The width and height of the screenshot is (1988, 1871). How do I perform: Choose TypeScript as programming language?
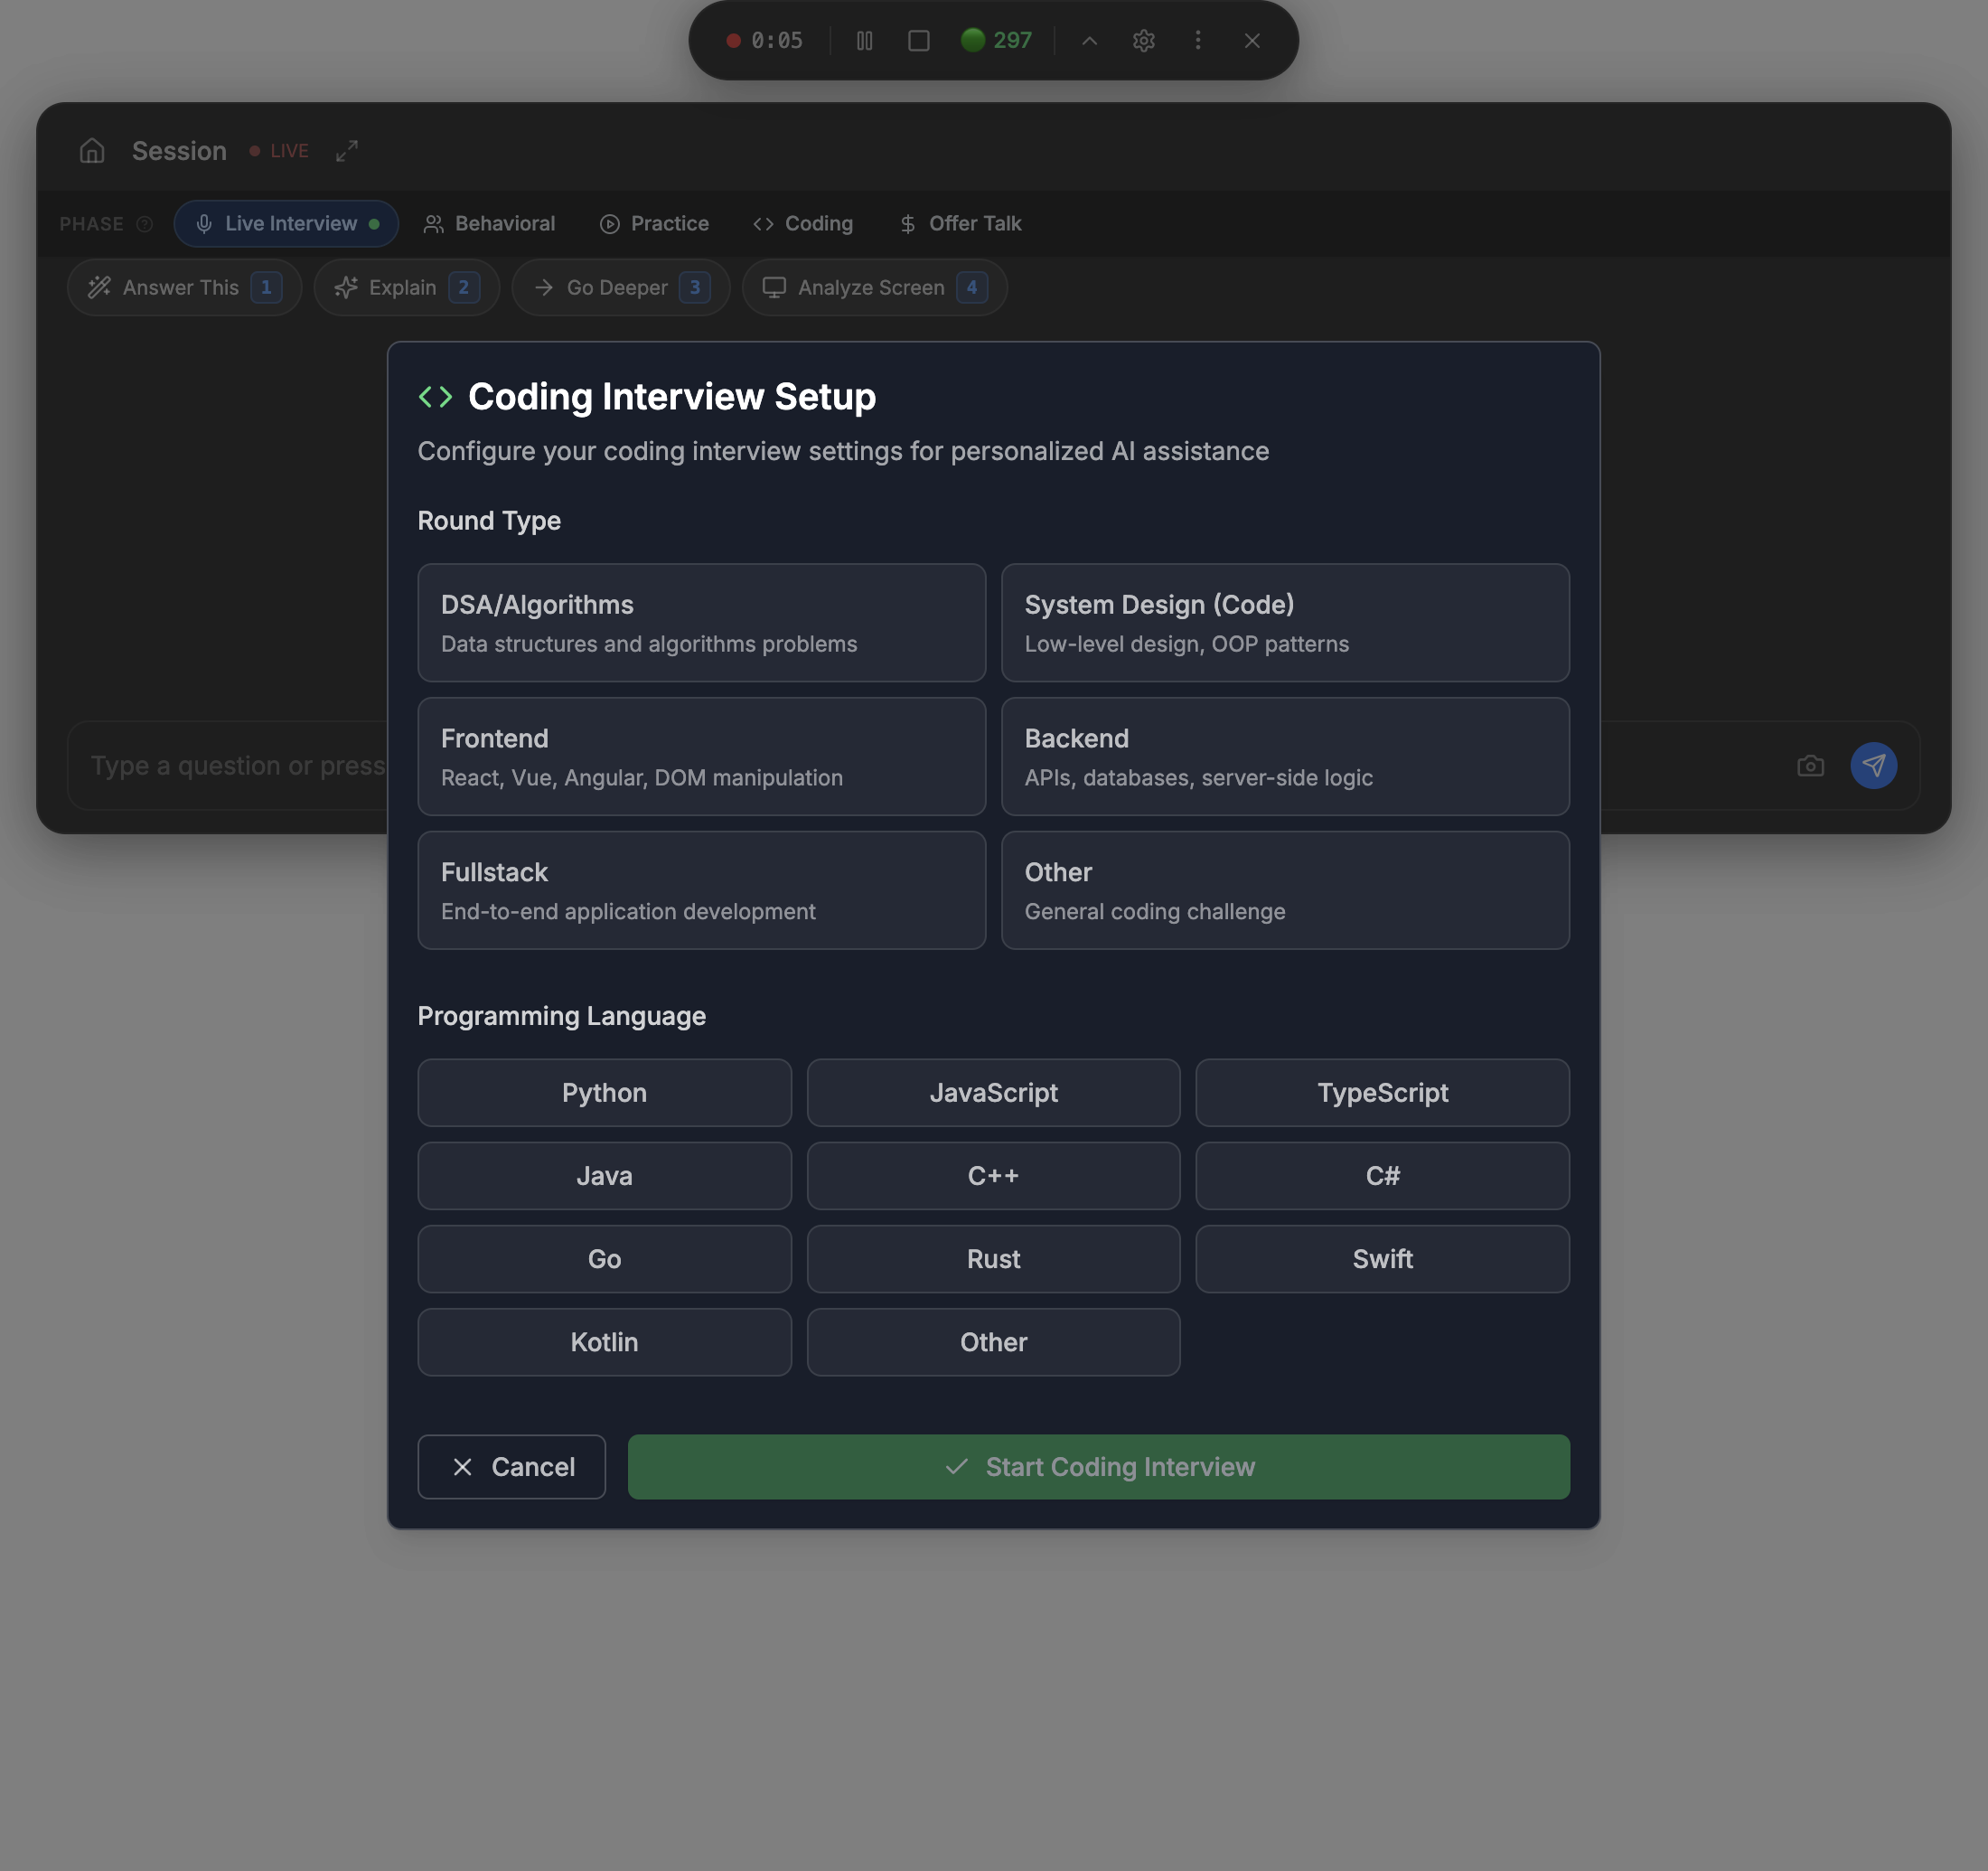[1383, 1093]
